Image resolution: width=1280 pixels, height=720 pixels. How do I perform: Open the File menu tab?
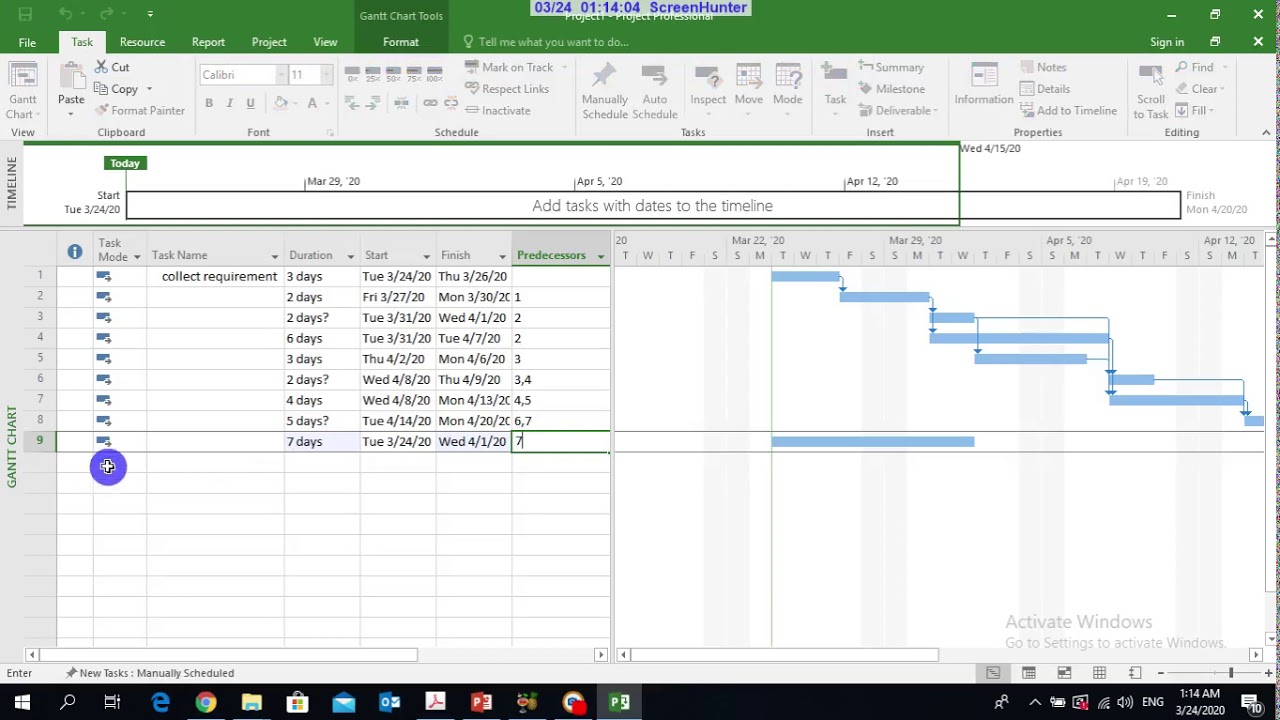[x=27, y=42]
